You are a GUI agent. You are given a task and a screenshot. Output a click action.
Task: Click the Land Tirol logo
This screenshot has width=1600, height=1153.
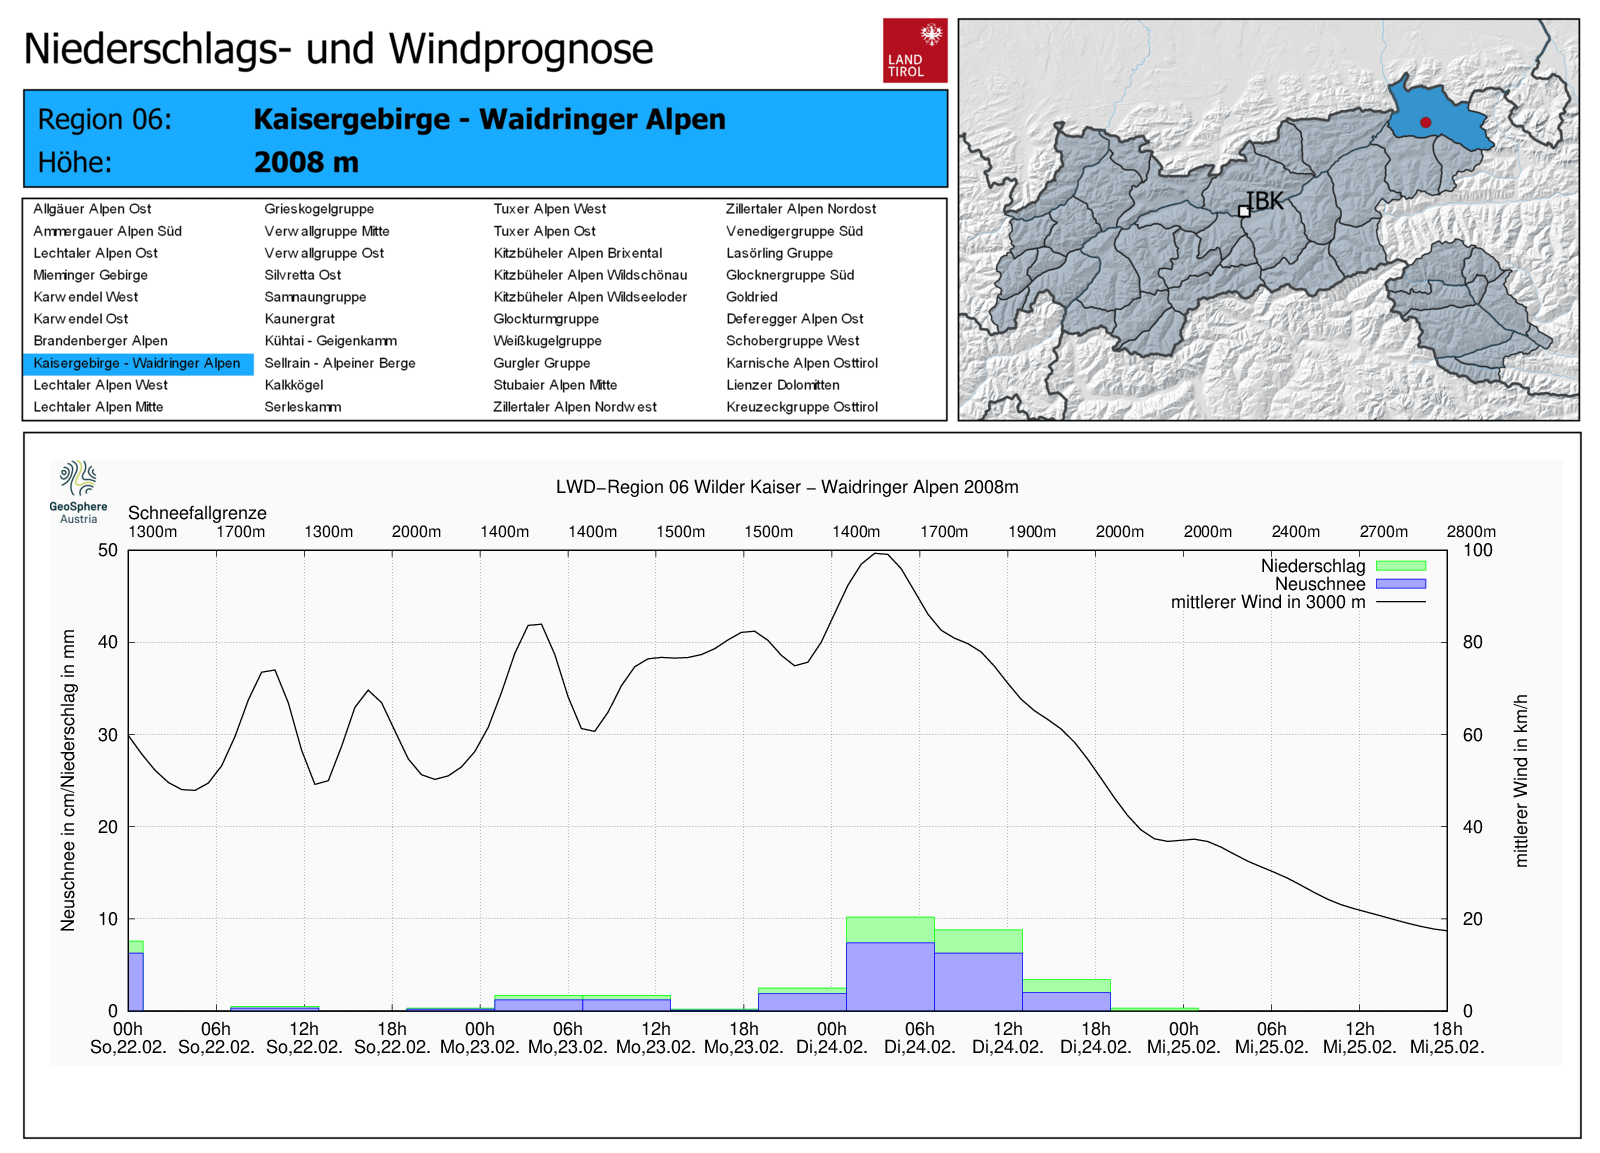(x=914, y=50)
